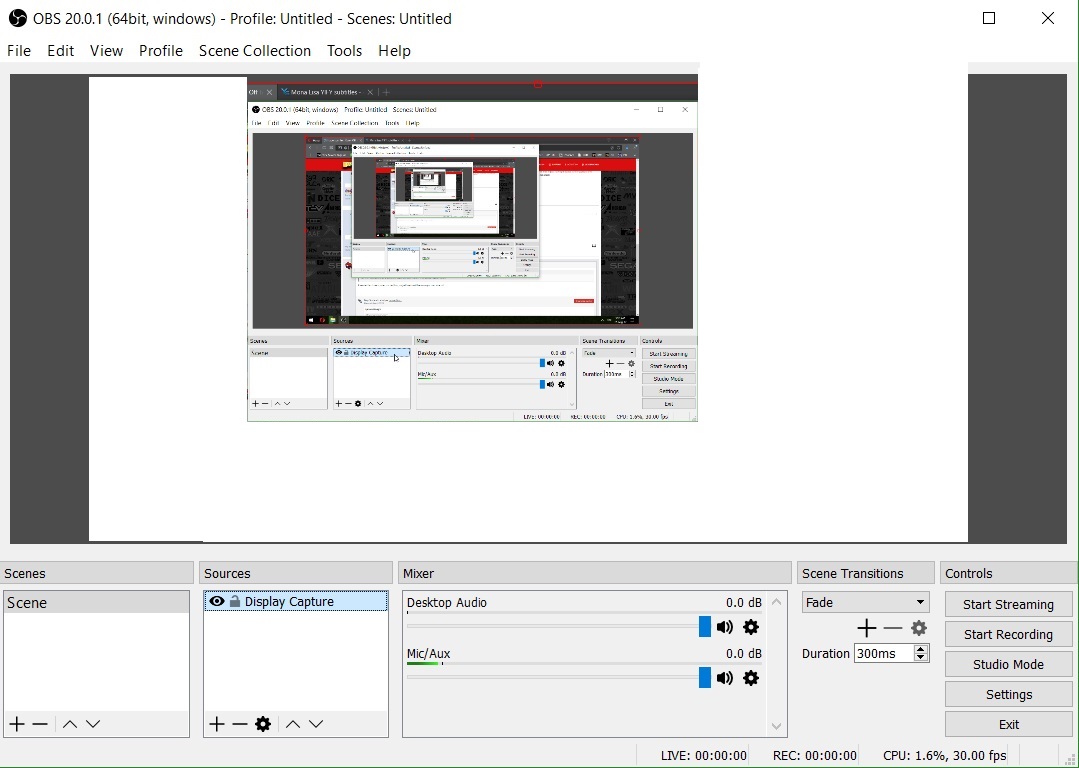Move the selected source up

click(293, 724)
